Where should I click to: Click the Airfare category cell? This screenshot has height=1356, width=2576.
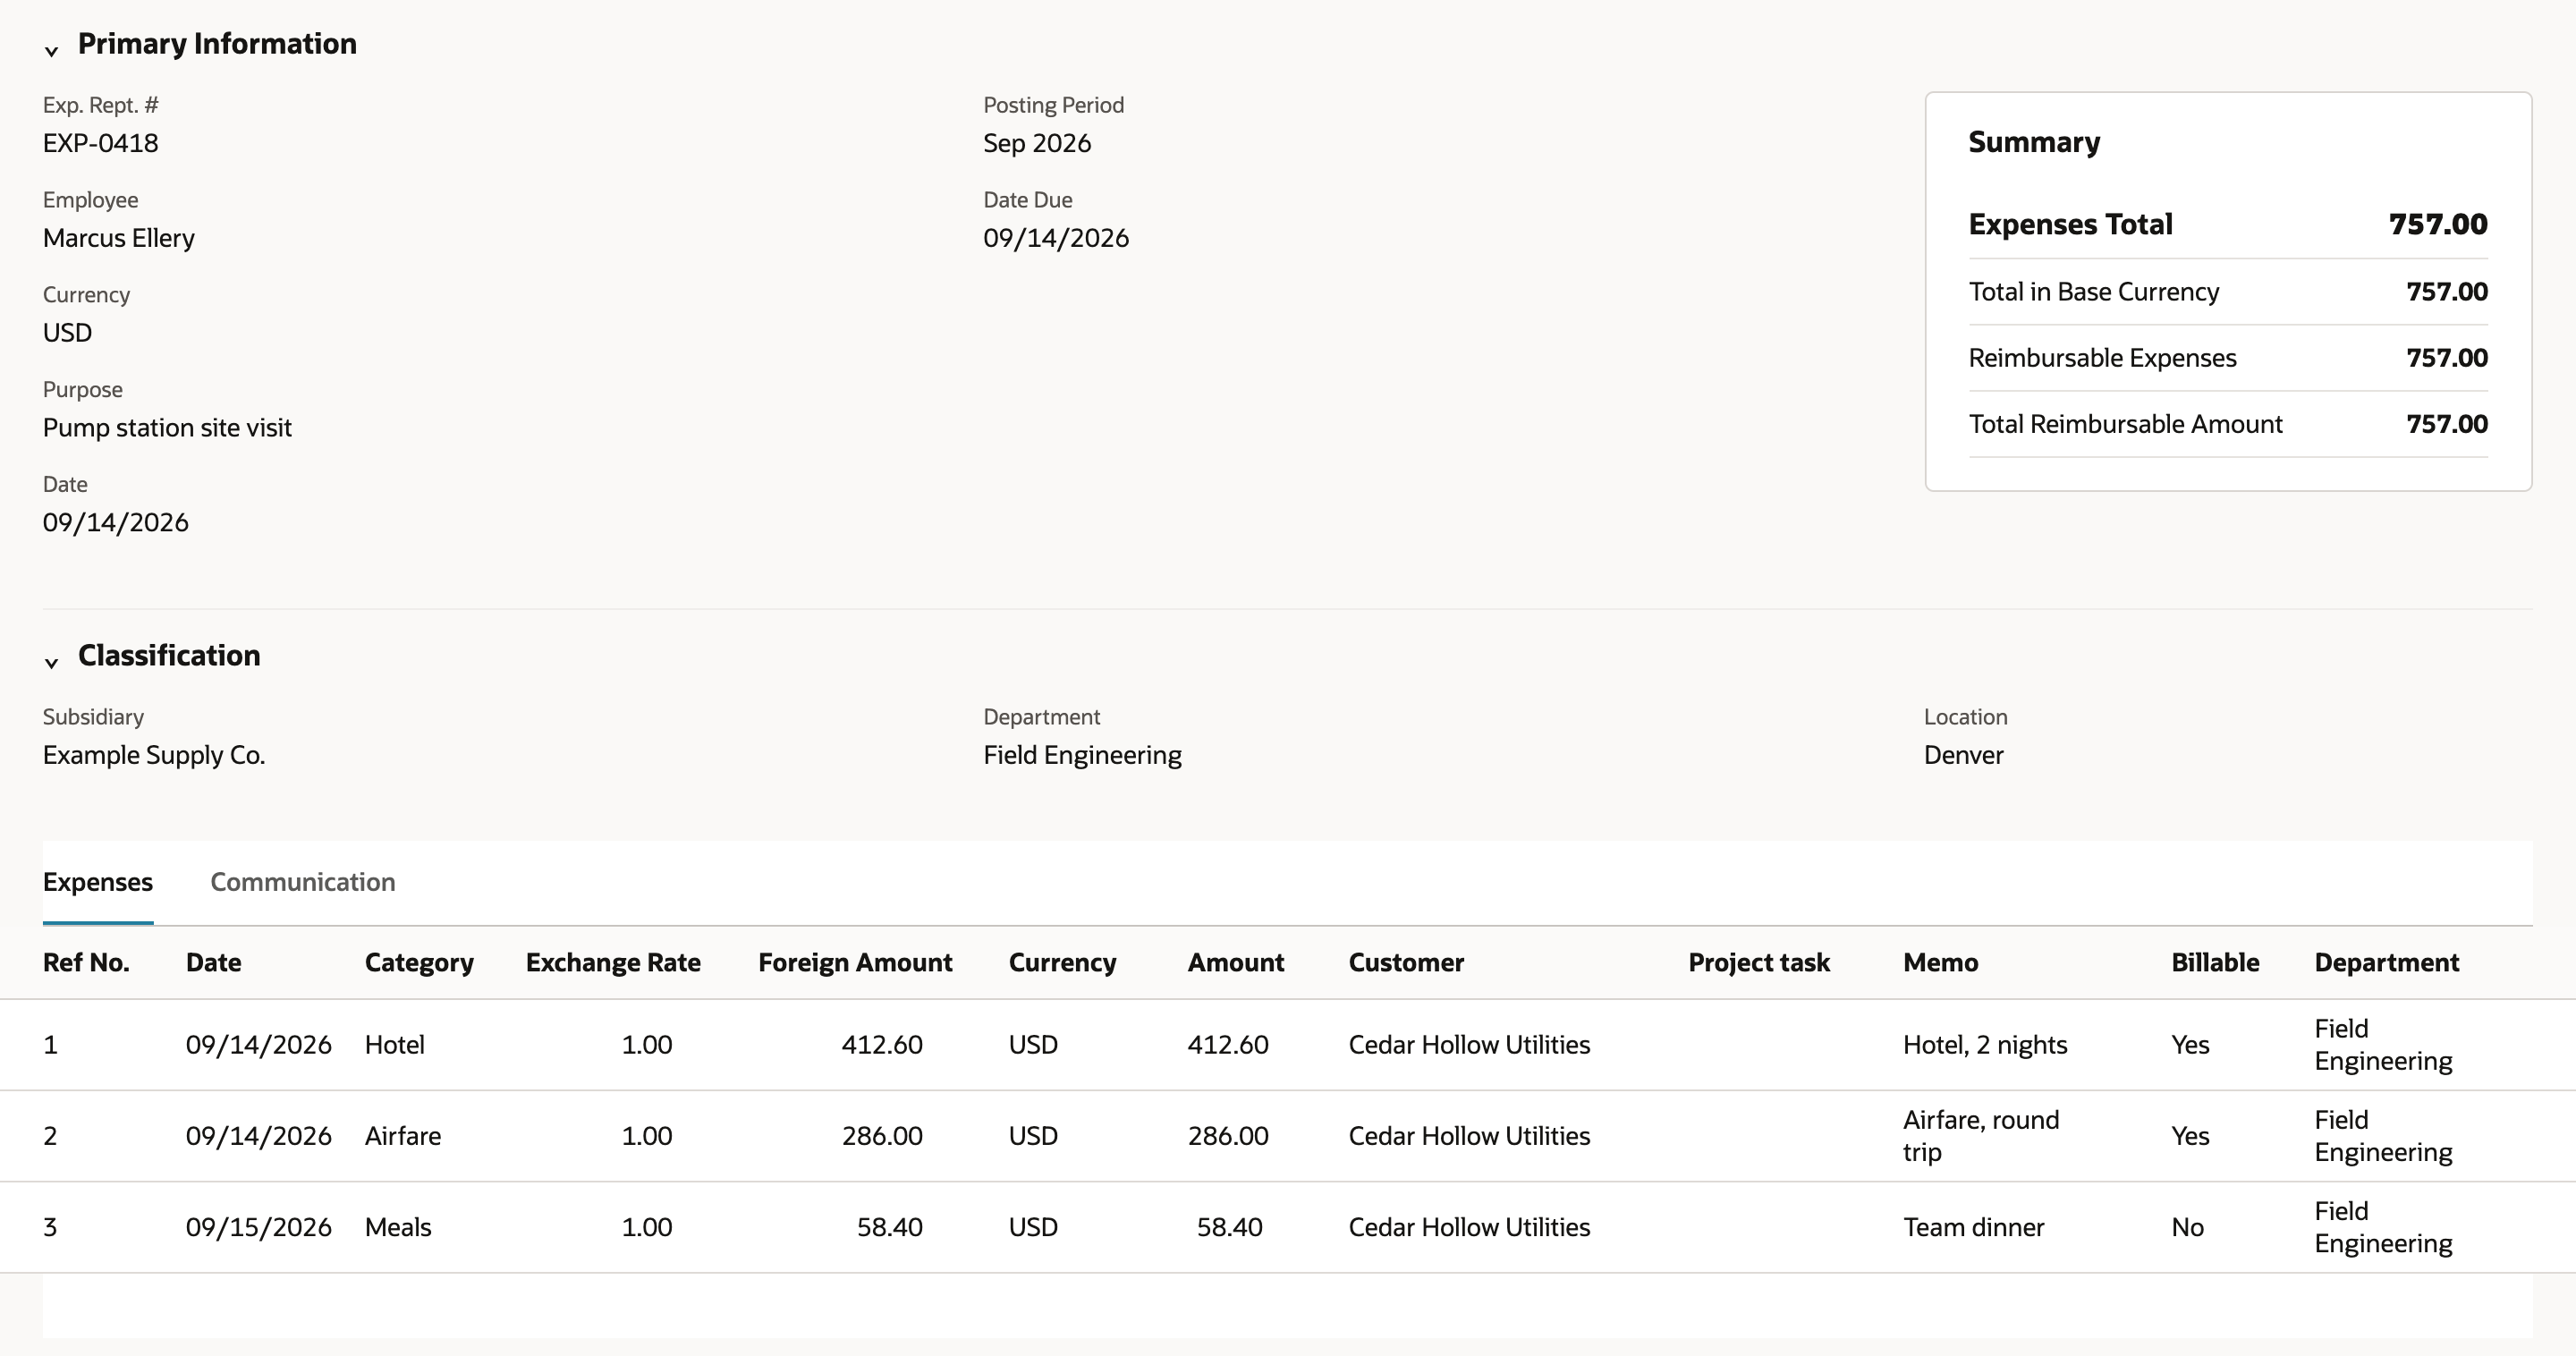pyautogui.click(x=402, y=1136)
